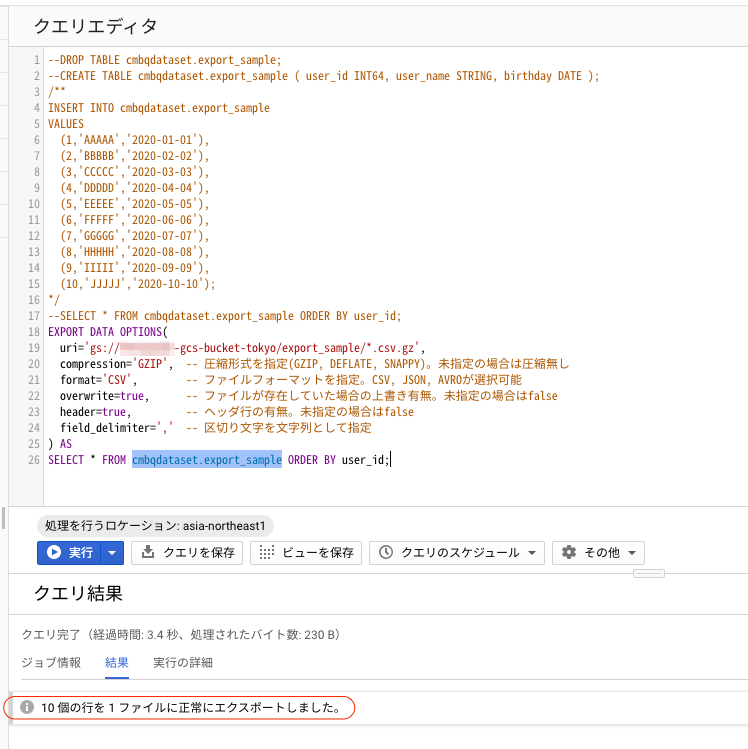The width and height of the screenshot is (748, 749).
Task: Click the save icon beside クエリを保存
Action: (x=148, y=553)
